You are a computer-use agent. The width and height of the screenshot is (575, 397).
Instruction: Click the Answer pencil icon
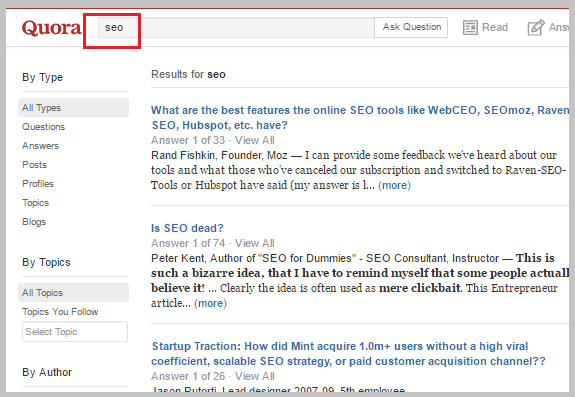(536, 27)
